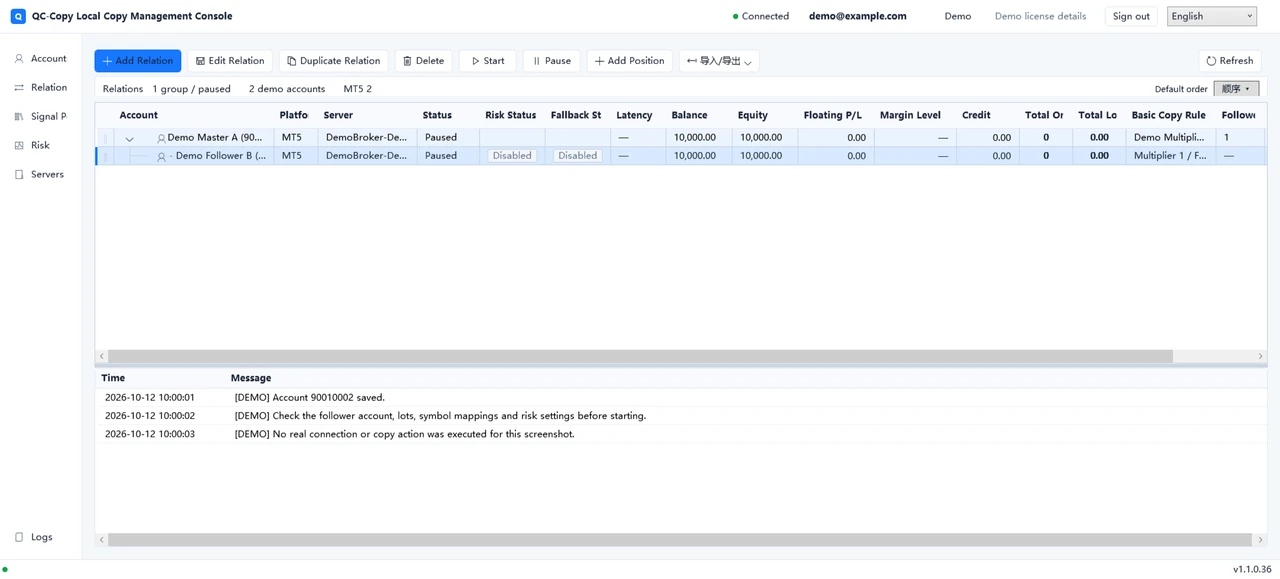Select the 'No real connection' log entry
This screenshot has height=579, width=1280.
click(681, 434)
